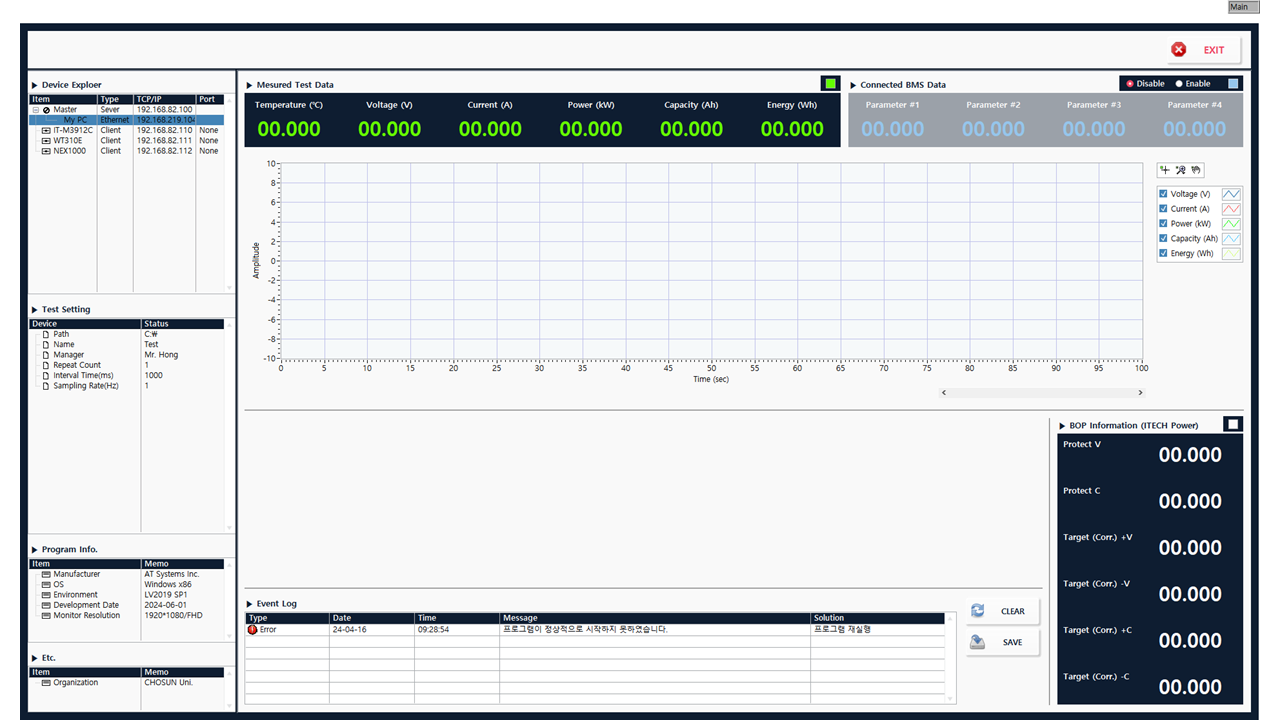Select the graph zoom magnifier tool

coord(1181,169)
